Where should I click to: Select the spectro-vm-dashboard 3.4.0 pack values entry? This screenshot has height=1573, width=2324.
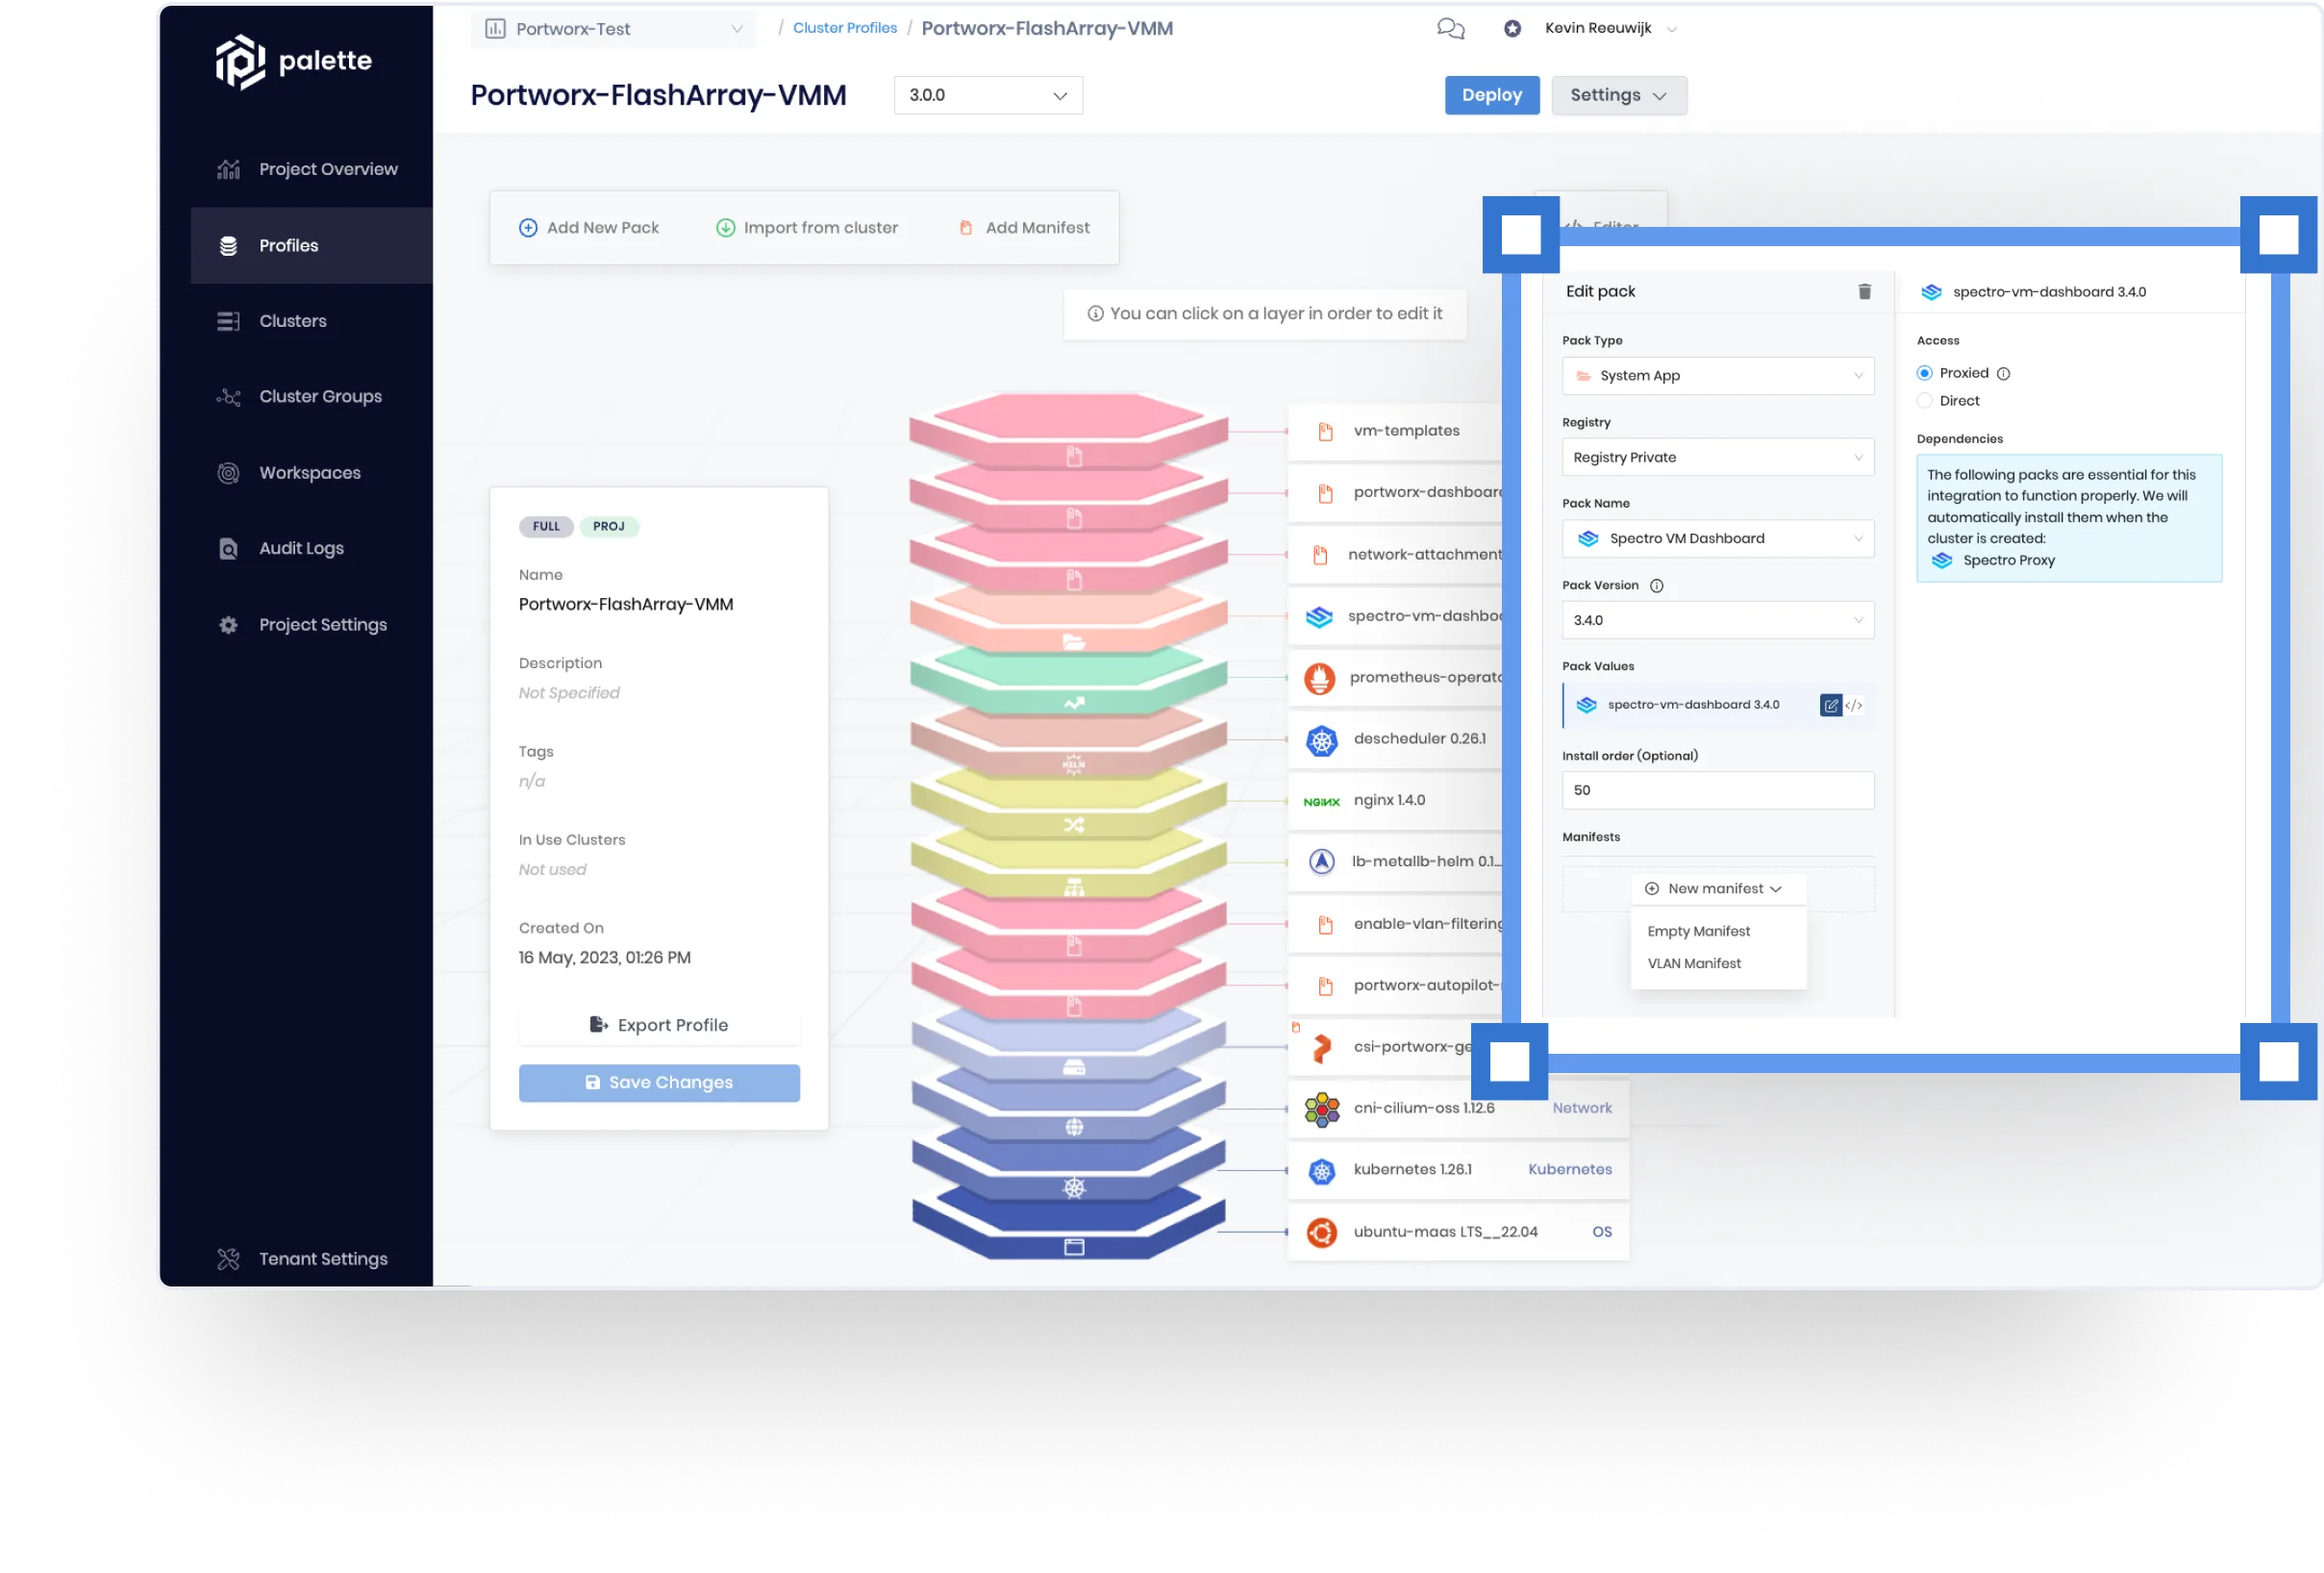click(x=1718, y=705)
